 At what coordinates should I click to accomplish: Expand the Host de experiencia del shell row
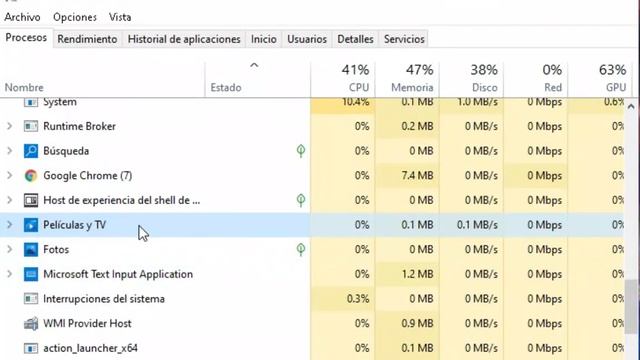click(9, 200)
